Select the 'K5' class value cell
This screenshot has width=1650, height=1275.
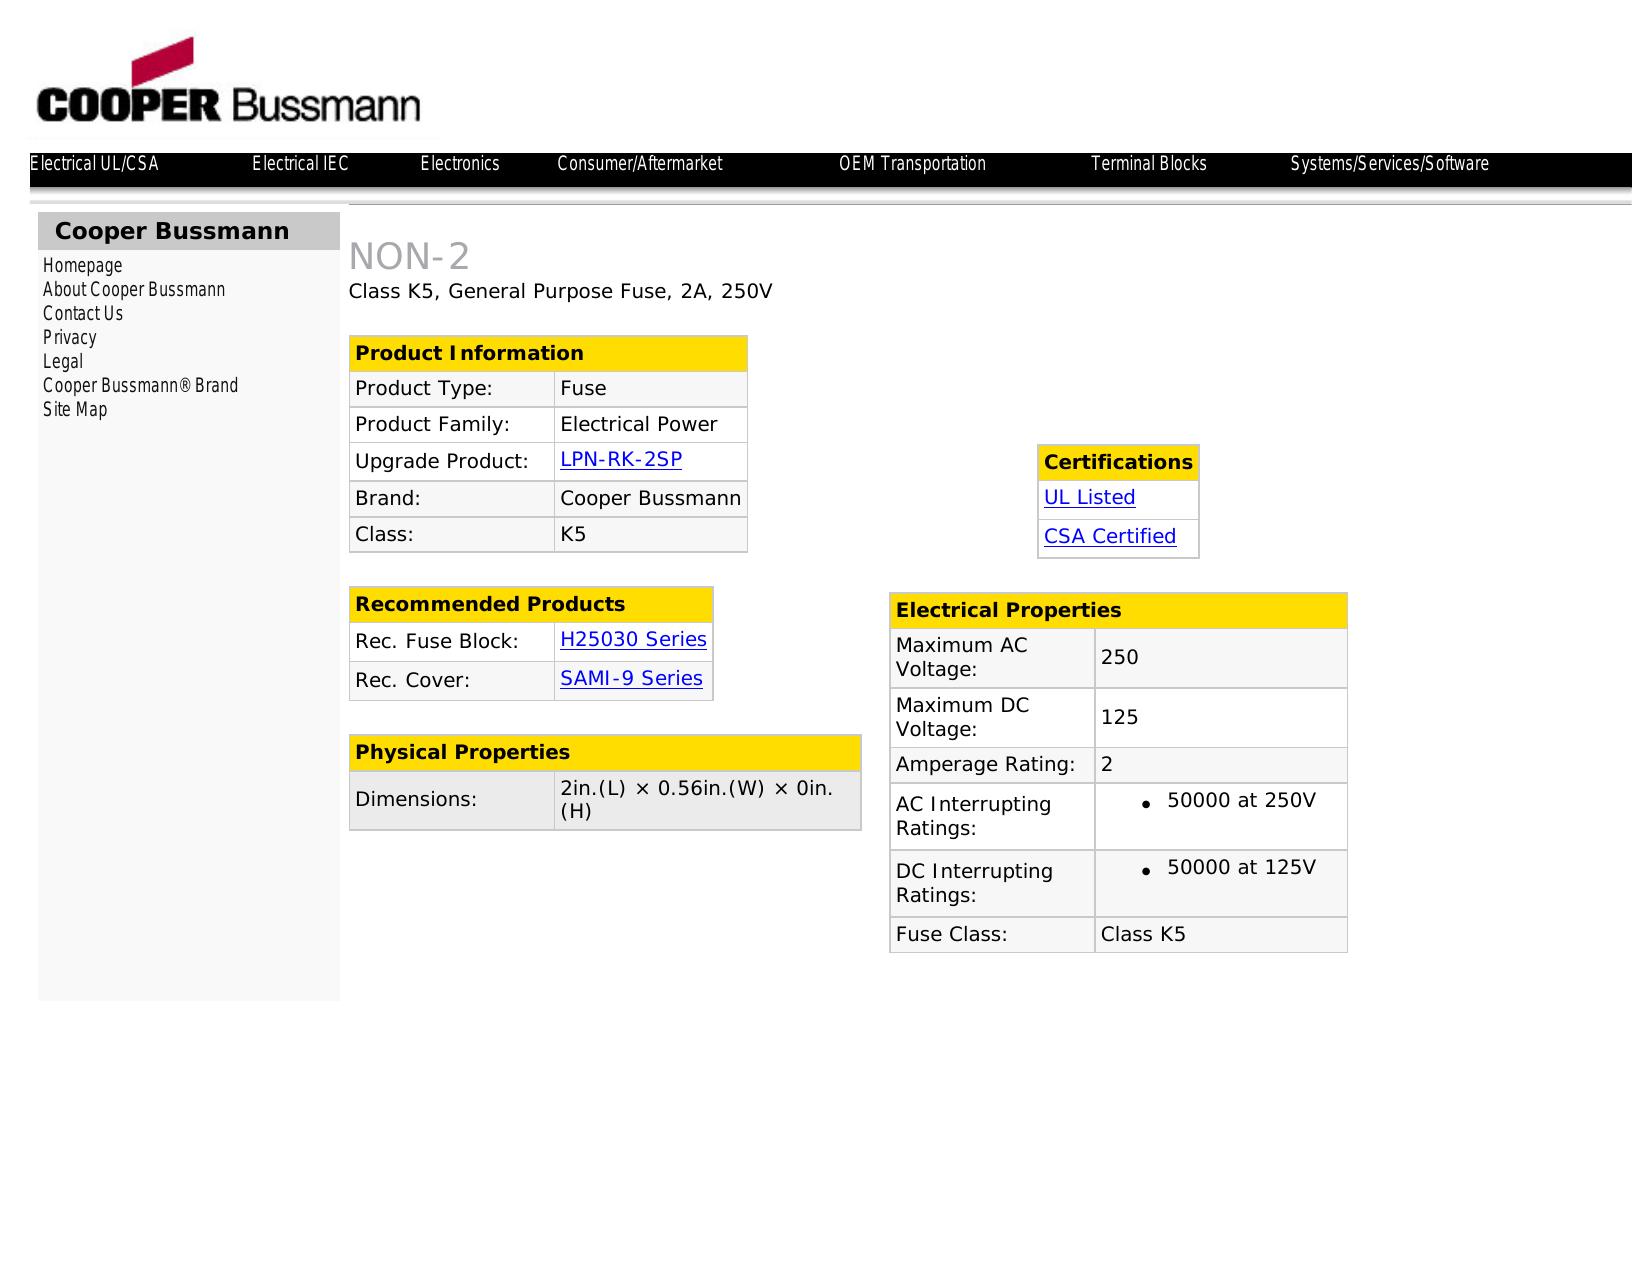(x=651, y=535)
